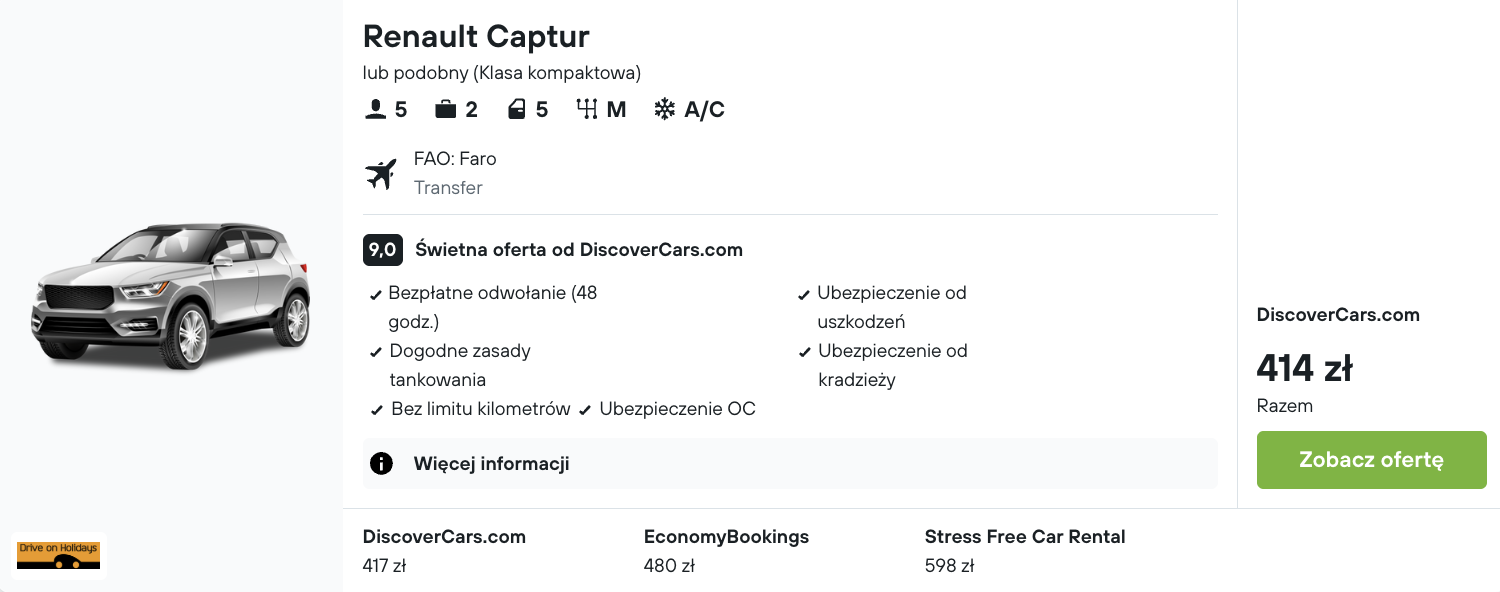1500x592 pixels.
Task: Click the luggage suitcase icon
Action: (445, 109)
